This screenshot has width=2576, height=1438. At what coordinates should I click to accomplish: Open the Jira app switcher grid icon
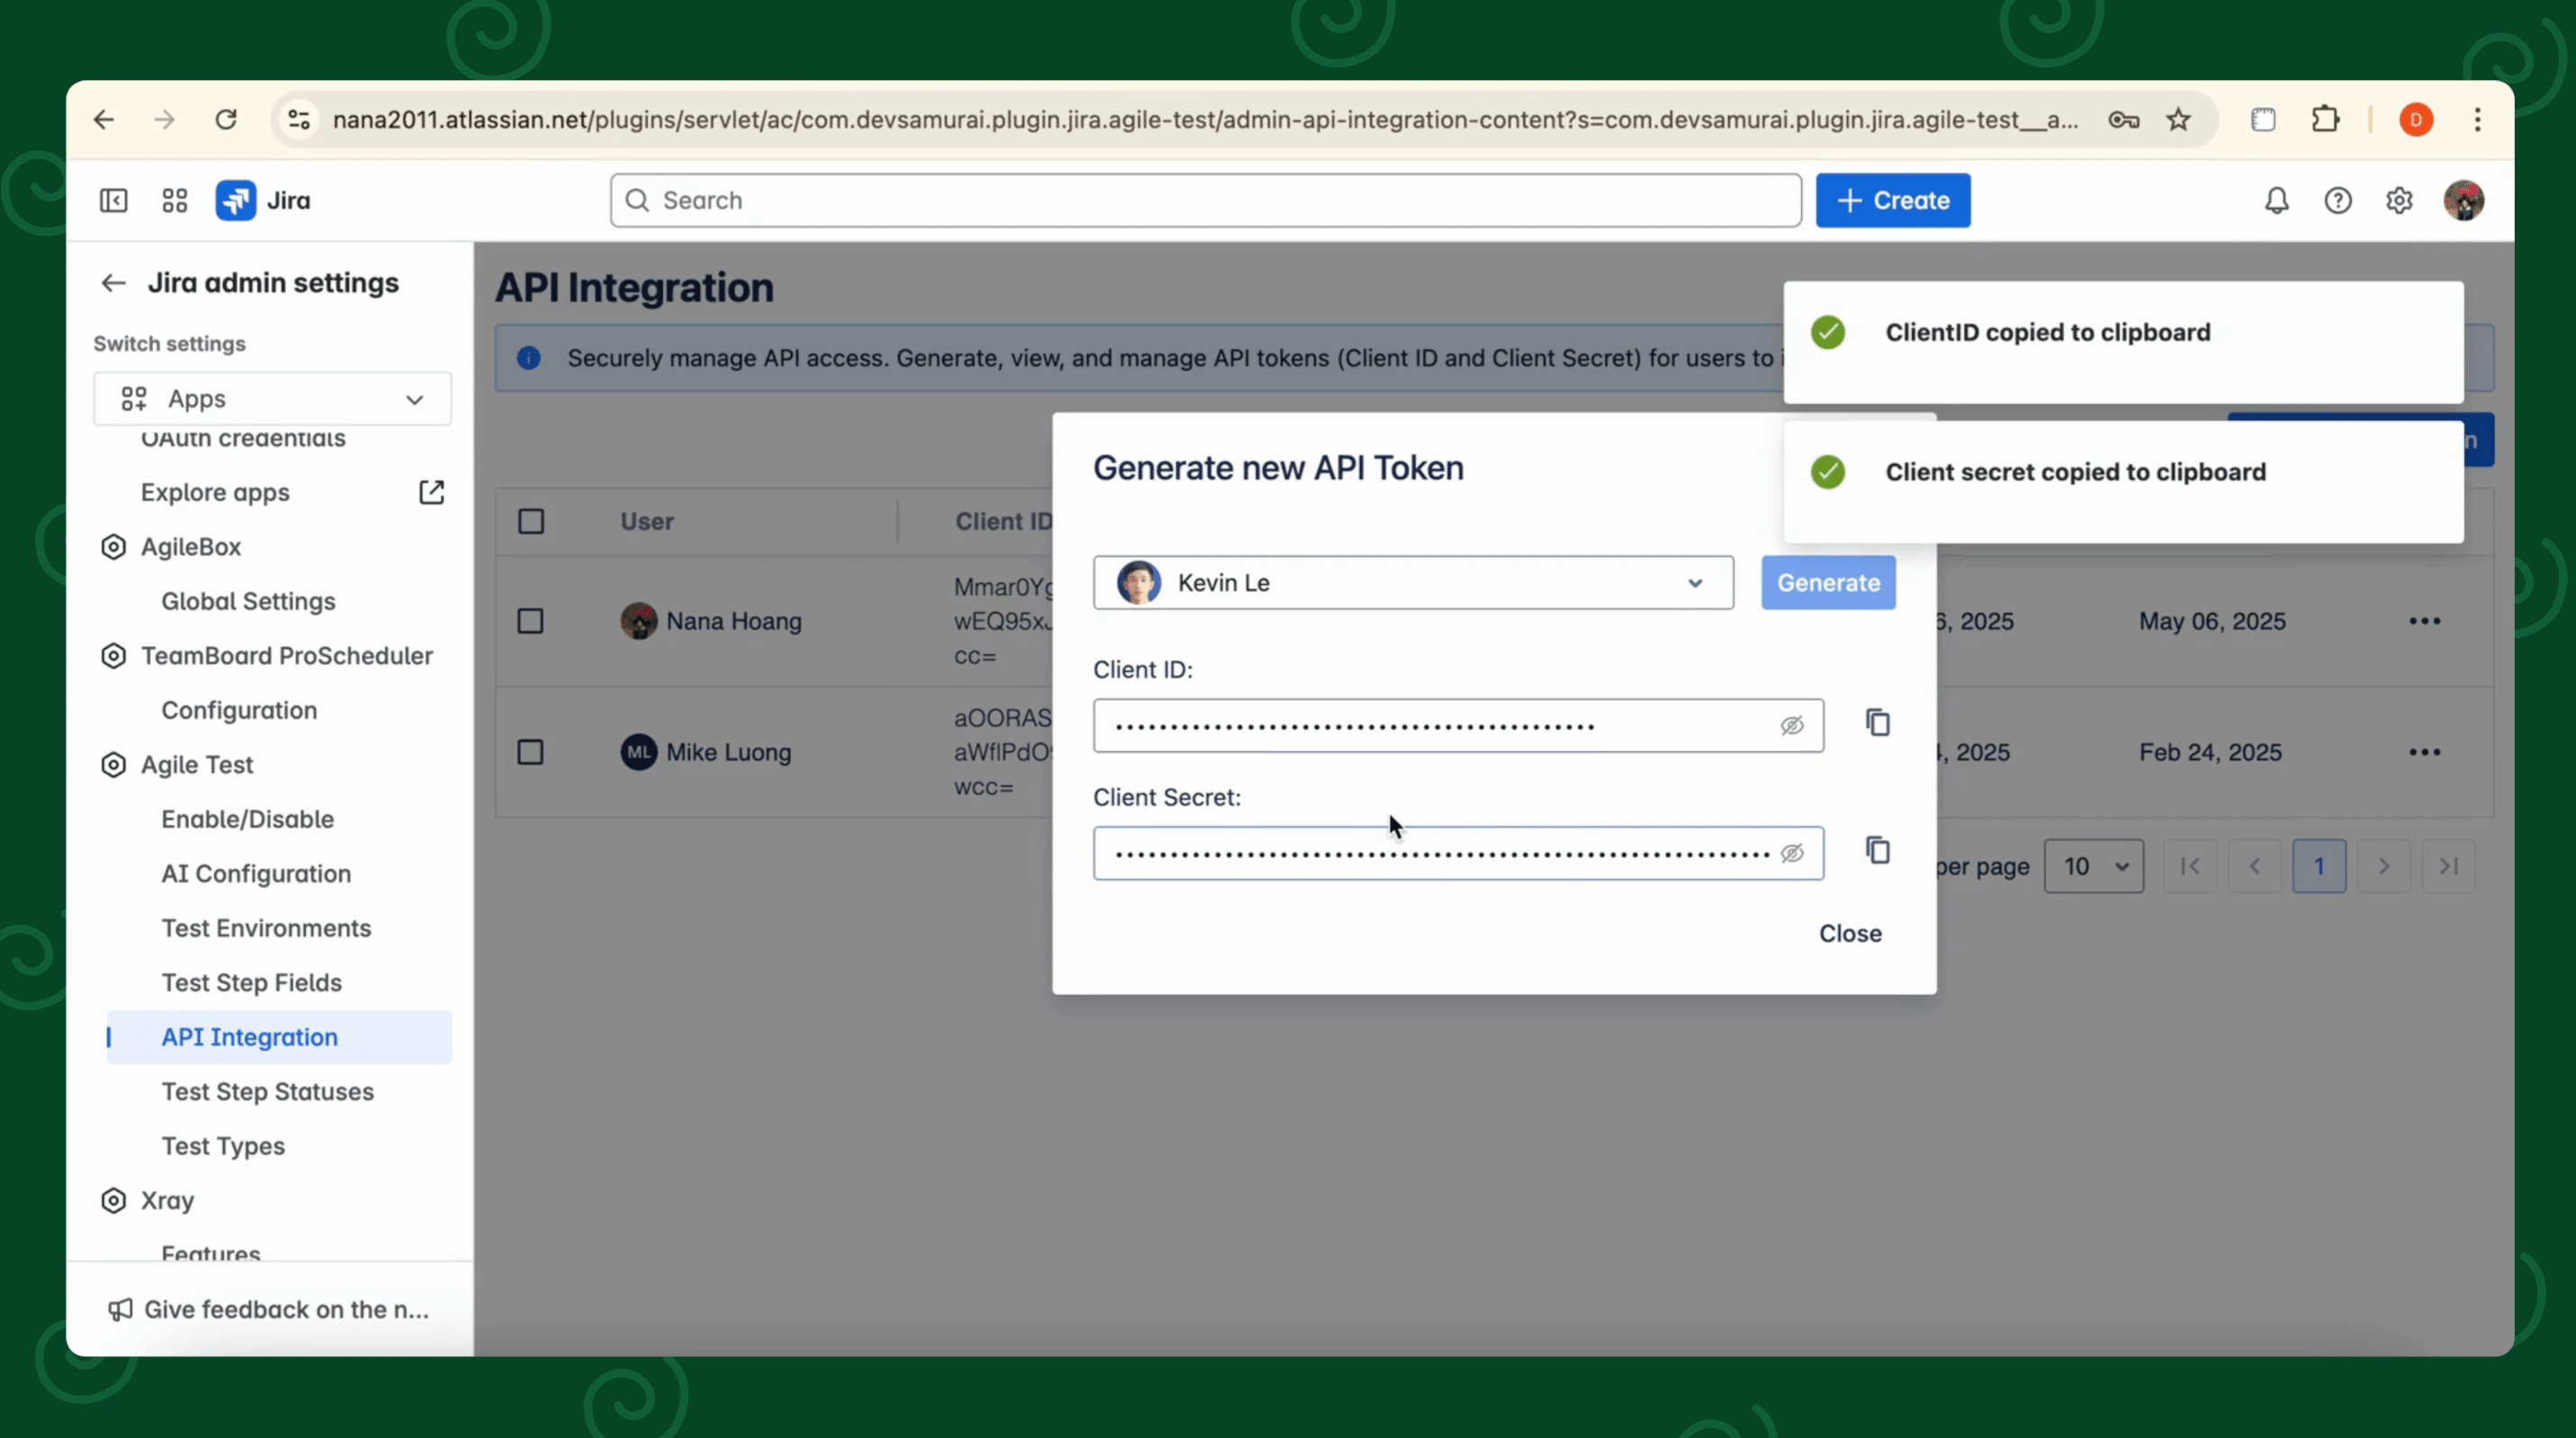click(x=174, y=200)
